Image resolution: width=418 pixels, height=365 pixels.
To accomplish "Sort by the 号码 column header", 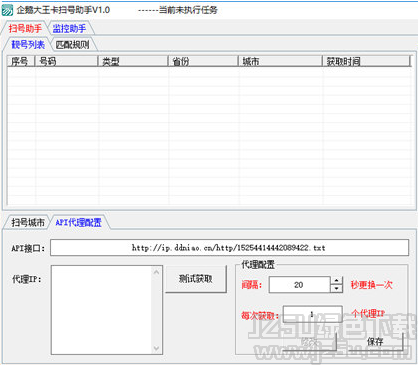I will 66,61.
